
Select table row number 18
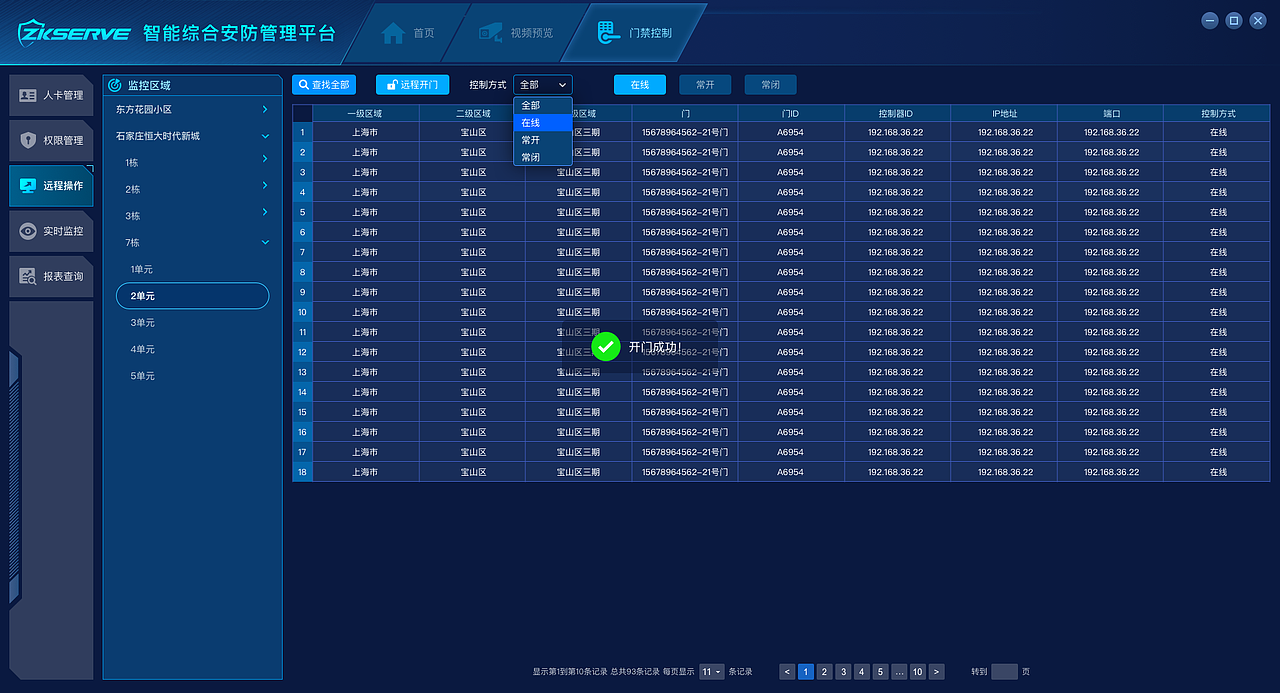point(781,472)
